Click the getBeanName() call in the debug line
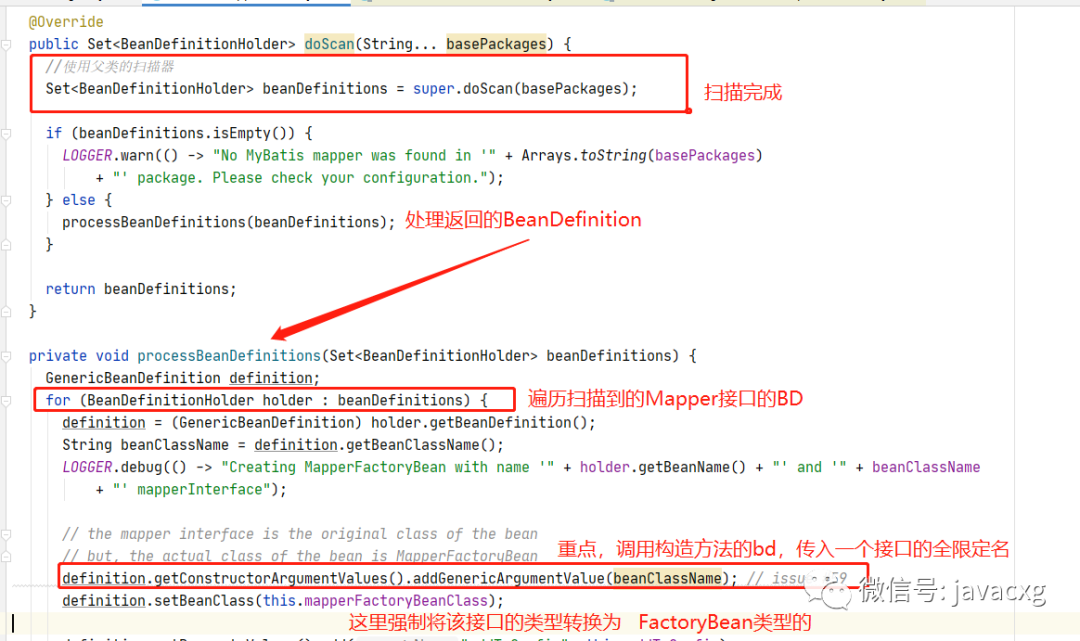This screenshot has width=1080, height=641. tap(692, 467)
